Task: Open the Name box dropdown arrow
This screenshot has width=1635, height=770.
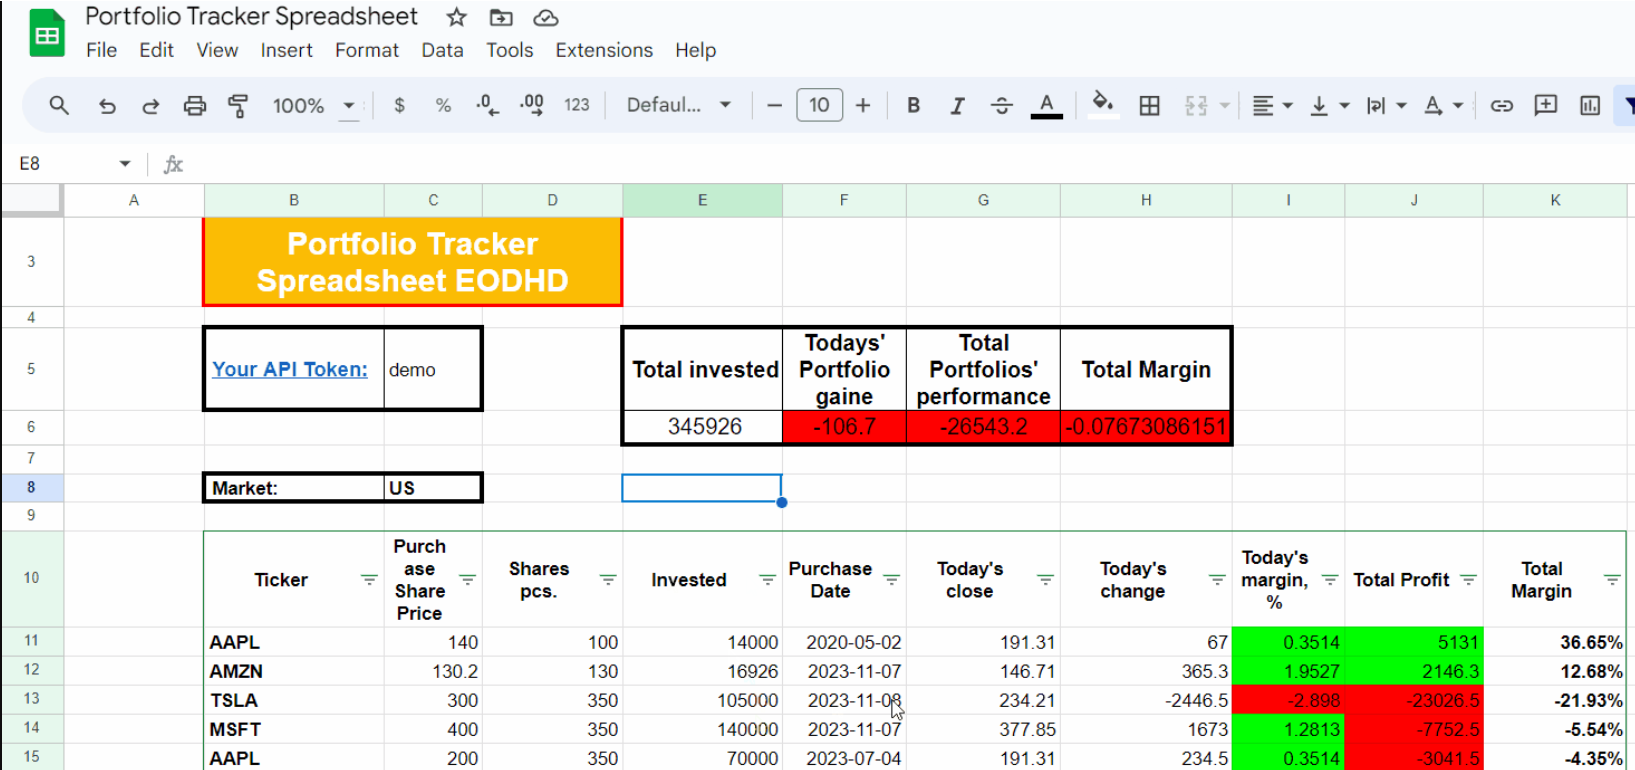Action: [125, 164]
